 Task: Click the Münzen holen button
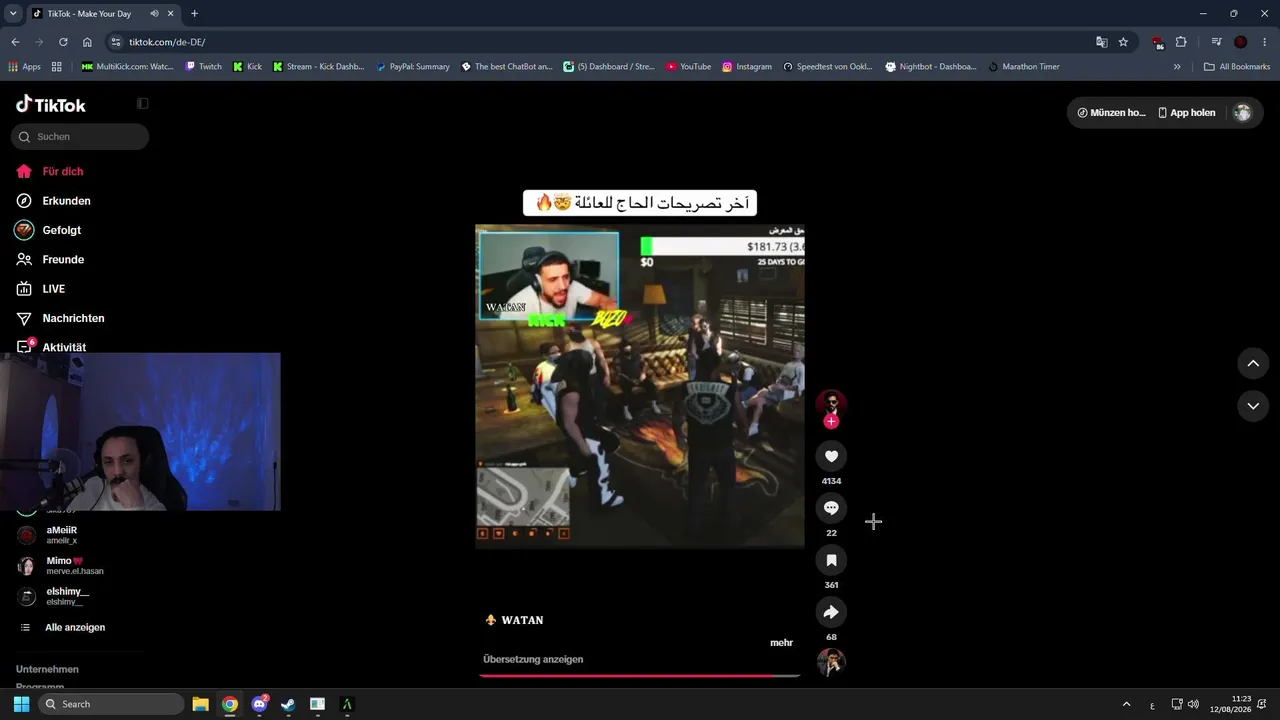click(1111, 113)
